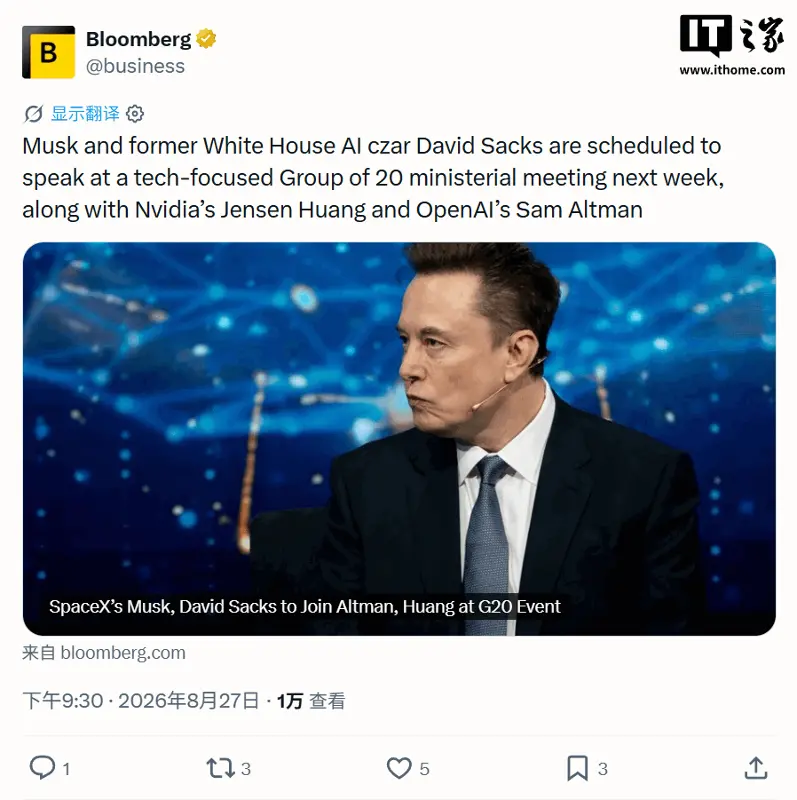Open the Bloomberg profile avatar

click(x=48, y=52)
